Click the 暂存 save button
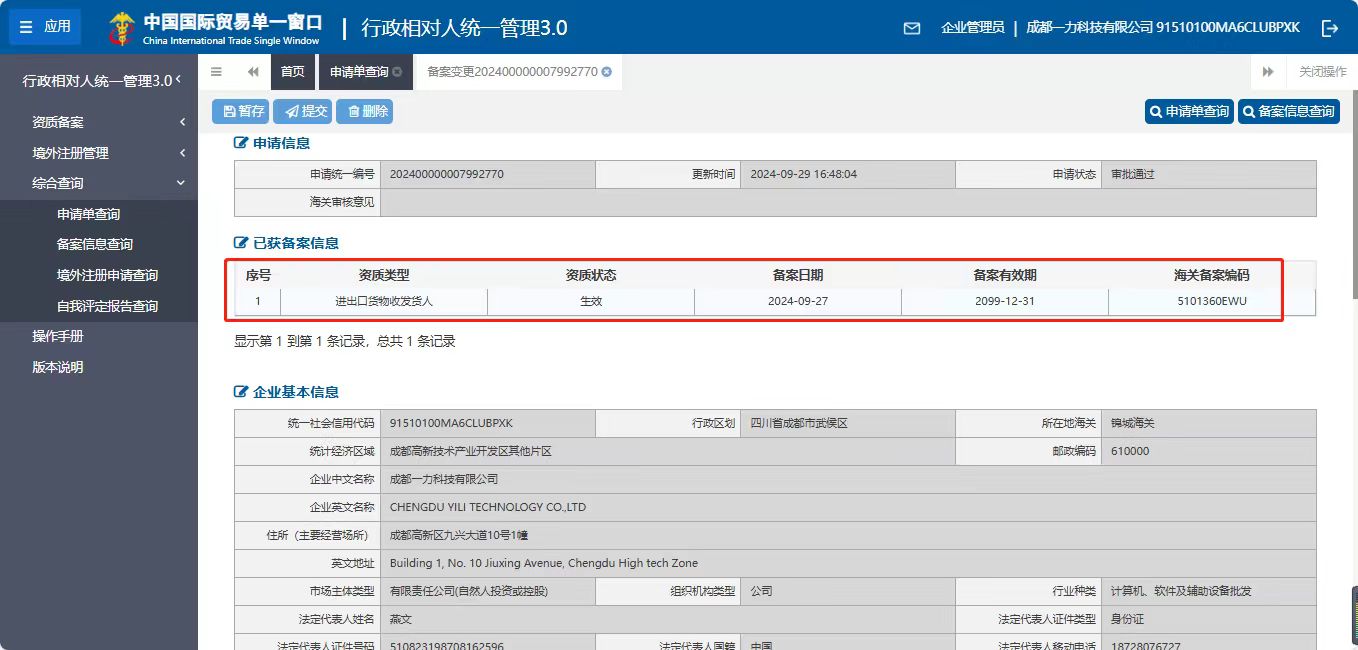The image size is (1358, 650). click(x=240, y=111)
